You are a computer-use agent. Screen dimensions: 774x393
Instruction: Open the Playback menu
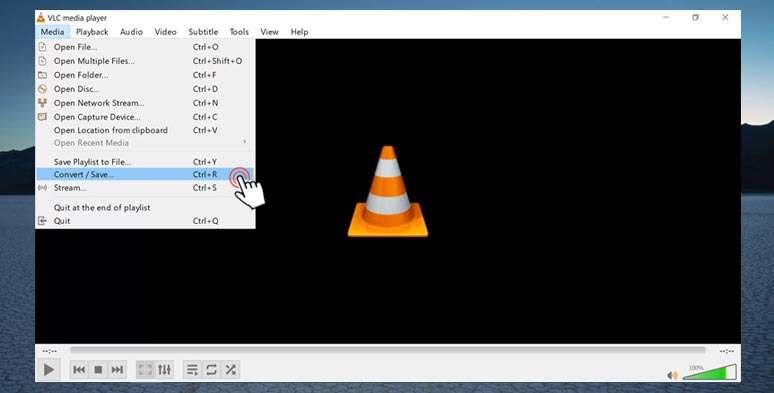(x=92, y=32)
